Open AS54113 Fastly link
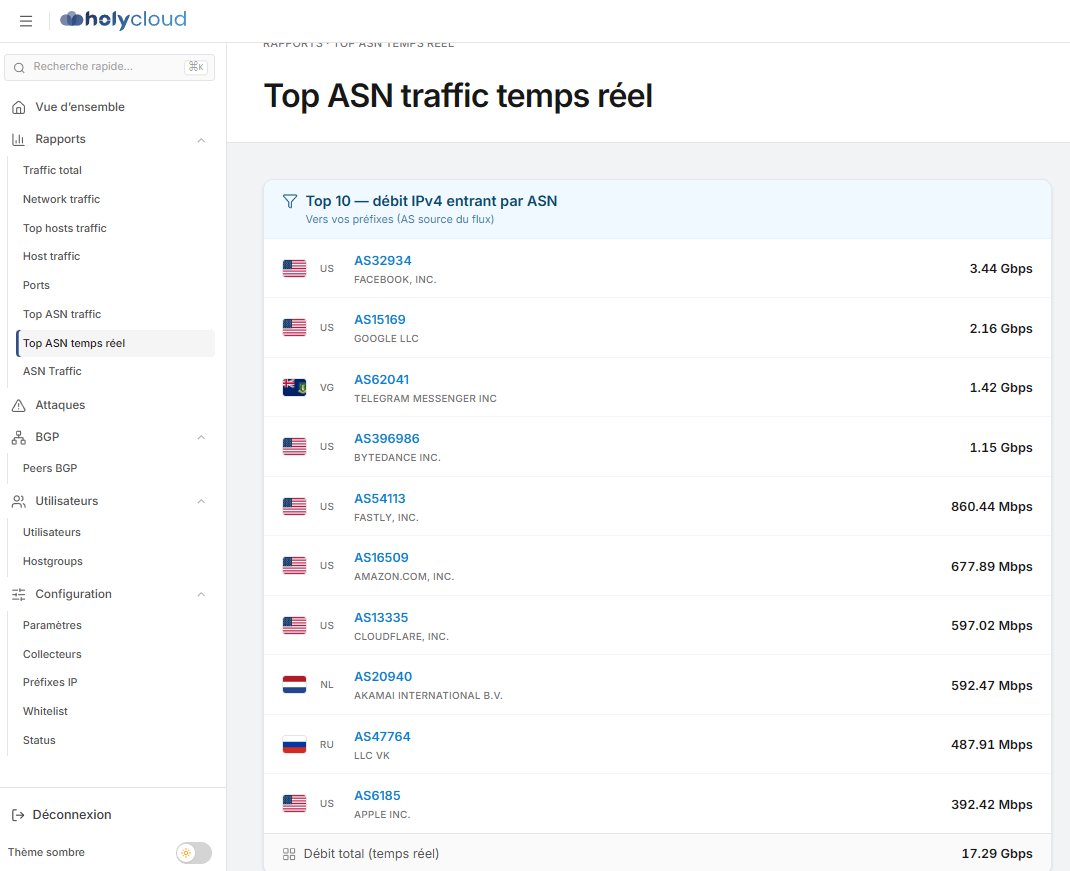Viewport: 1070px width, 871px height. [x=380, y=499]
